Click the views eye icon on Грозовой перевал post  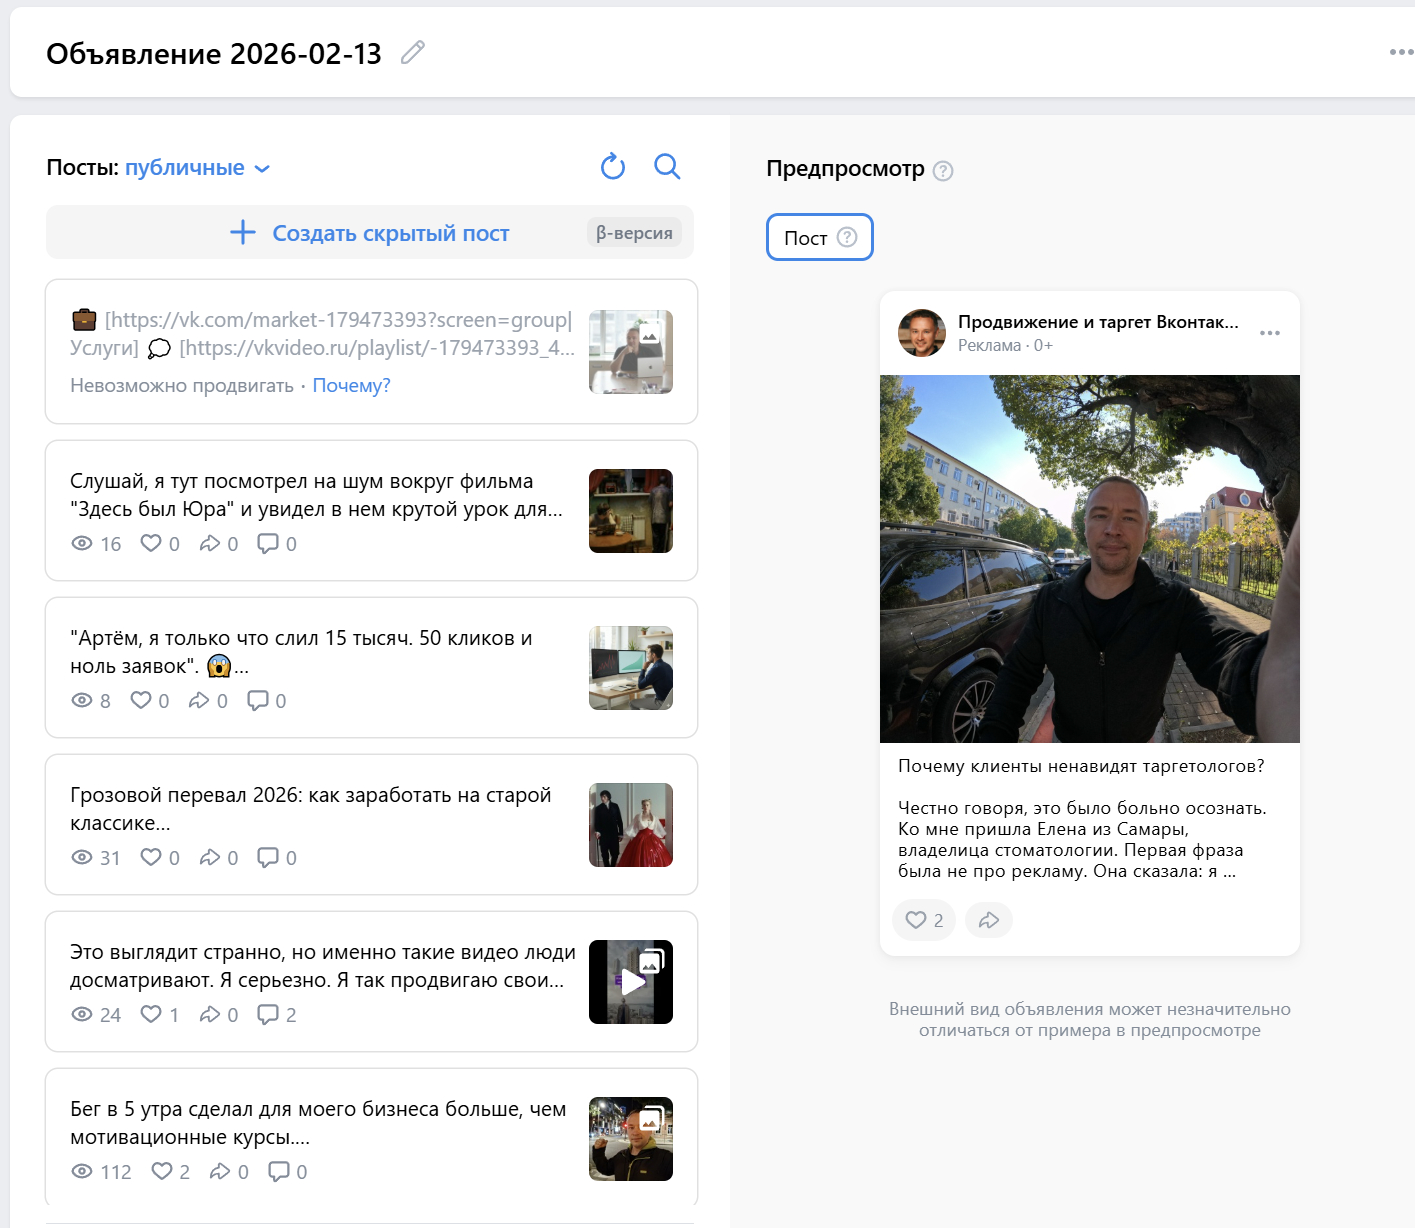click(x=82, y=857)
